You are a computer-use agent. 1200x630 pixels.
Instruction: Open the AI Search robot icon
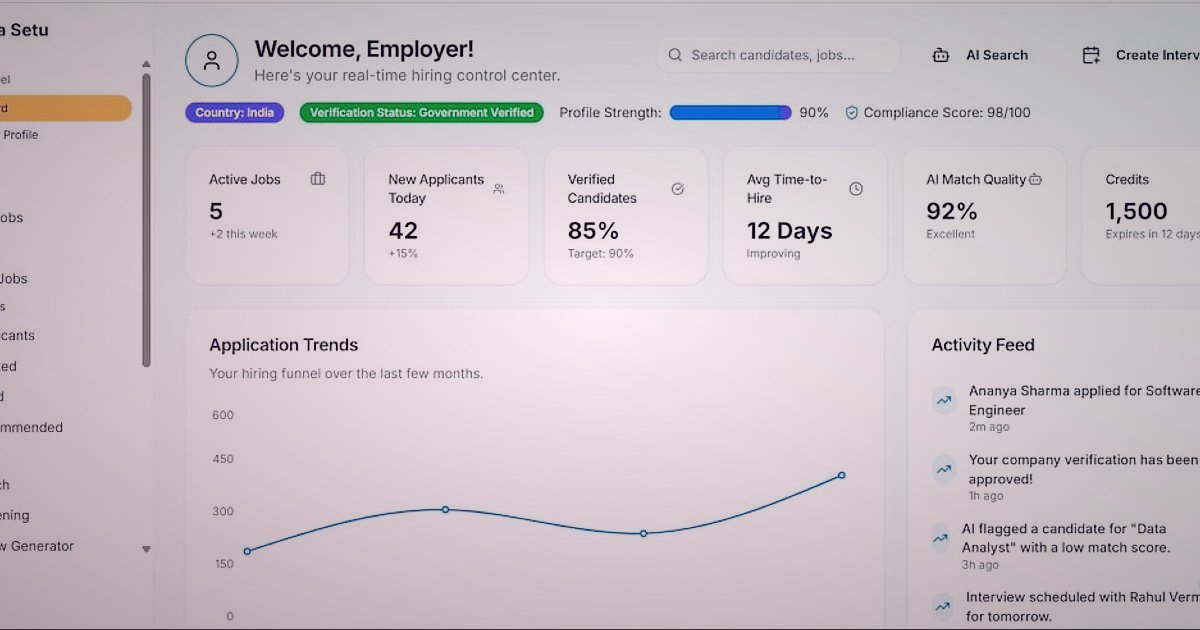[941, 55]
